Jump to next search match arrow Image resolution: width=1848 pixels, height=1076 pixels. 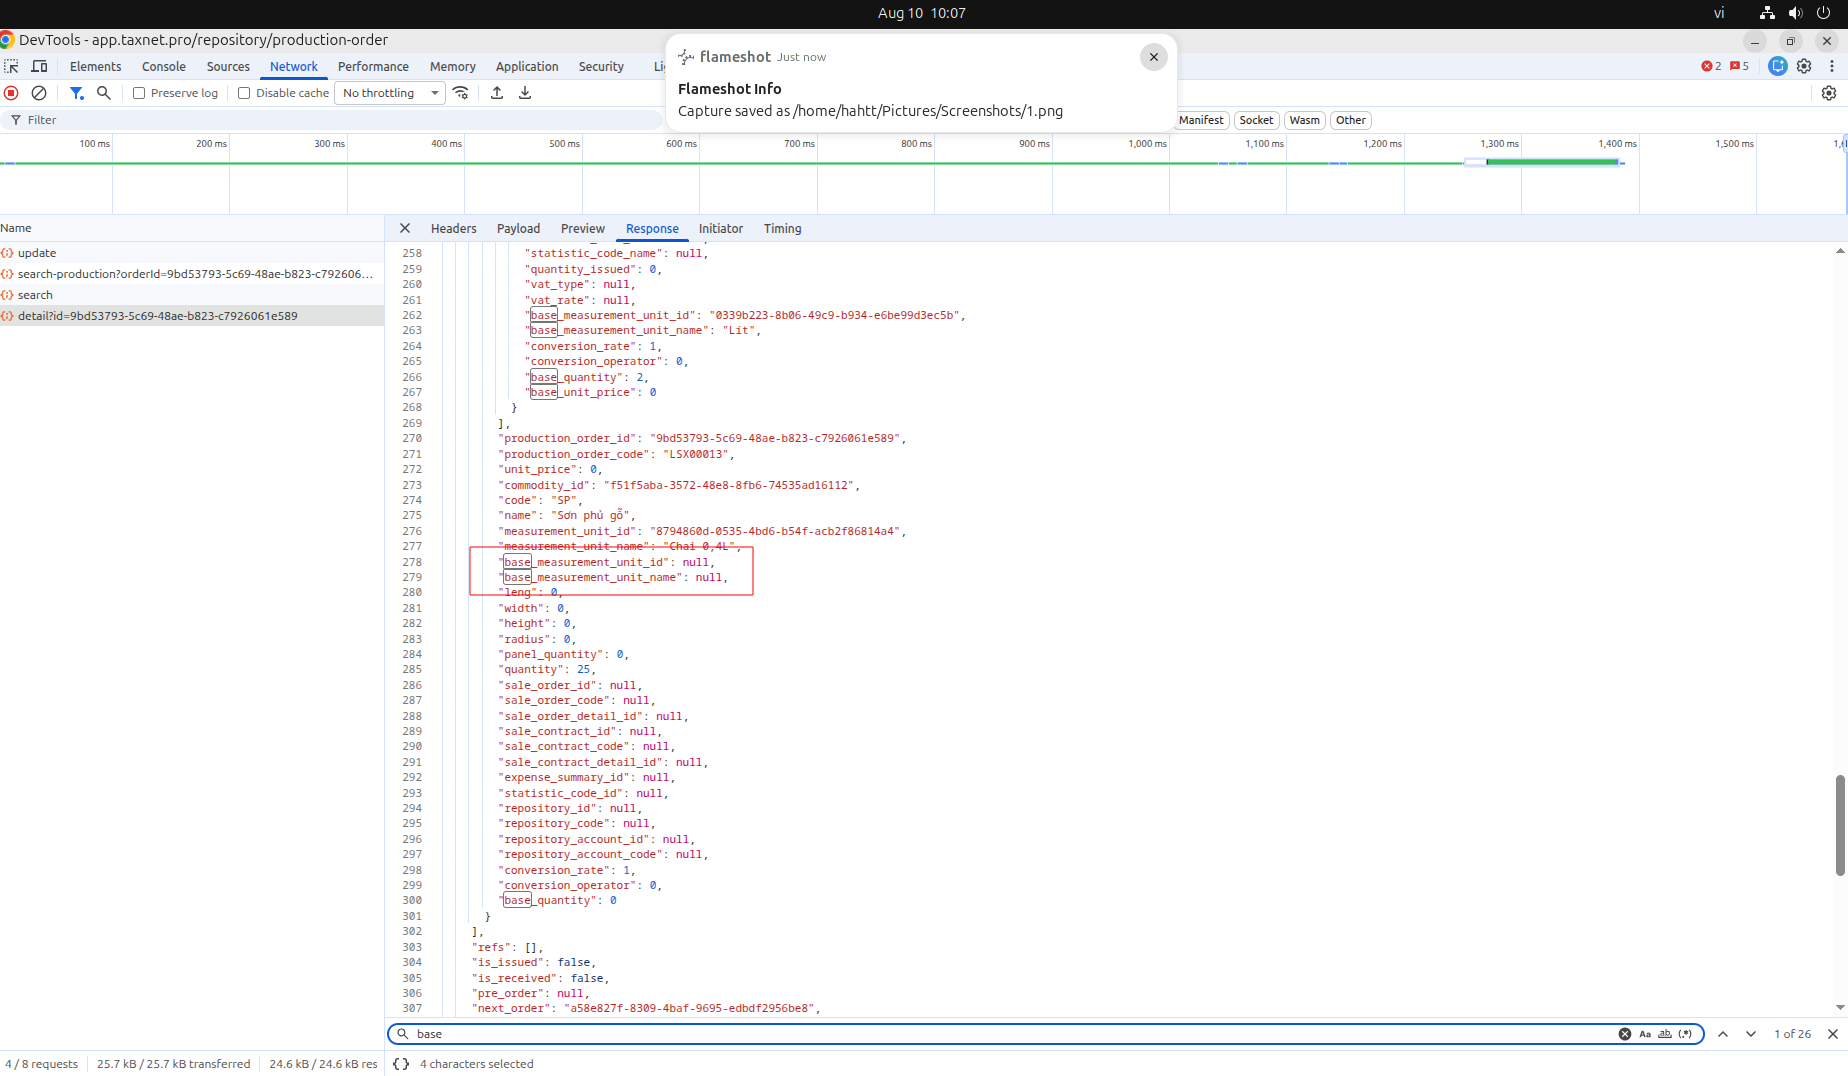(x=1751, y=1034)
